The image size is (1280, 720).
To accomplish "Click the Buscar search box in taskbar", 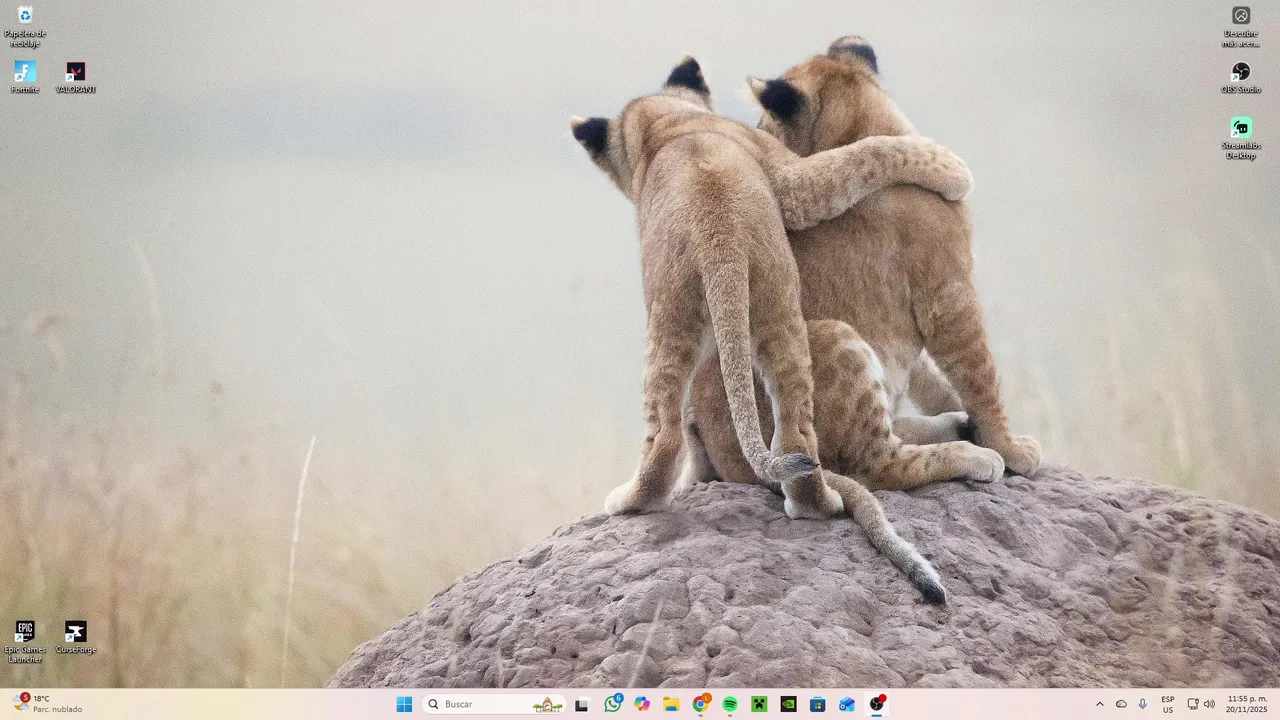I will pyautogui.click(x=494, y=704).
